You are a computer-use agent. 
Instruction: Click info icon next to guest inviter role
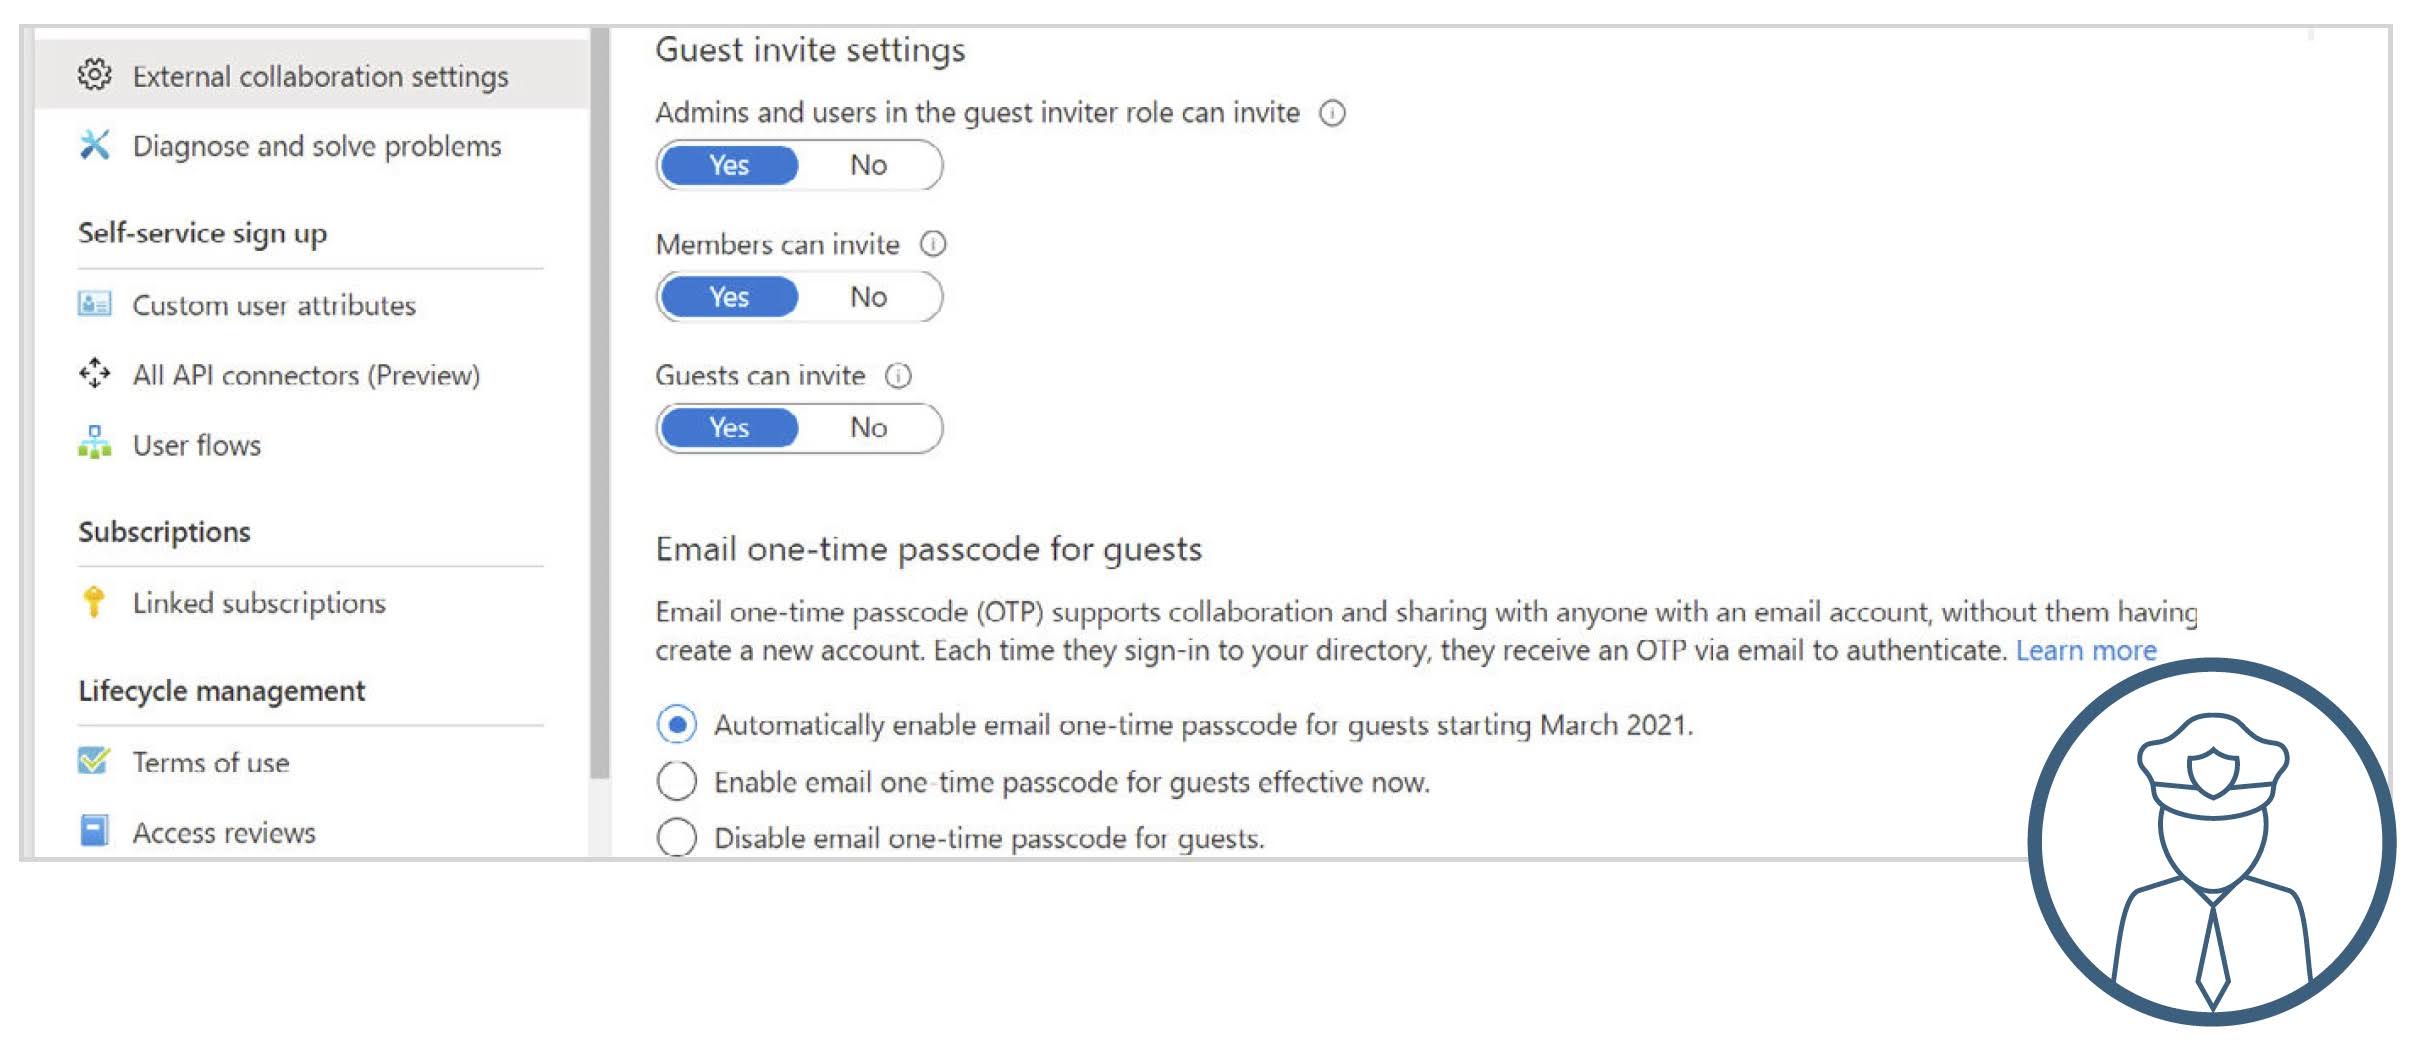click(x=1332, y=113)
